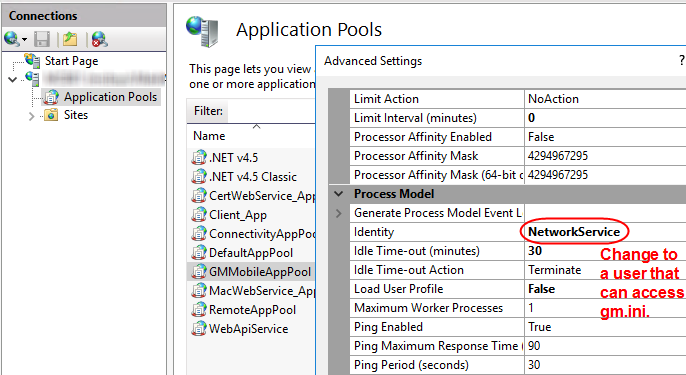Select the Load User Profile value False
This screenshot has width=686, height=375.
coord(542,289)
